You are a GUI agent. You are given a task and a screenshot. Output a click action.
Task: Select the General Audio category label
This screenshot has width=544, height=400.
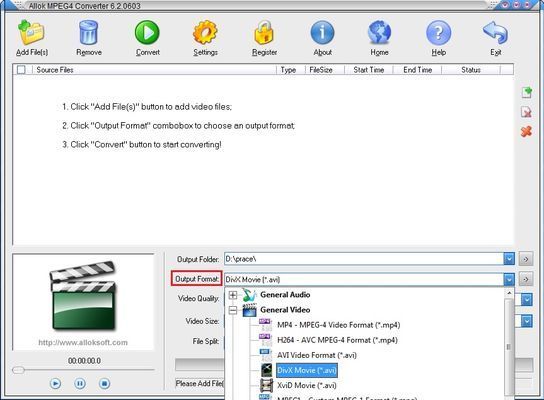[285, 295]
